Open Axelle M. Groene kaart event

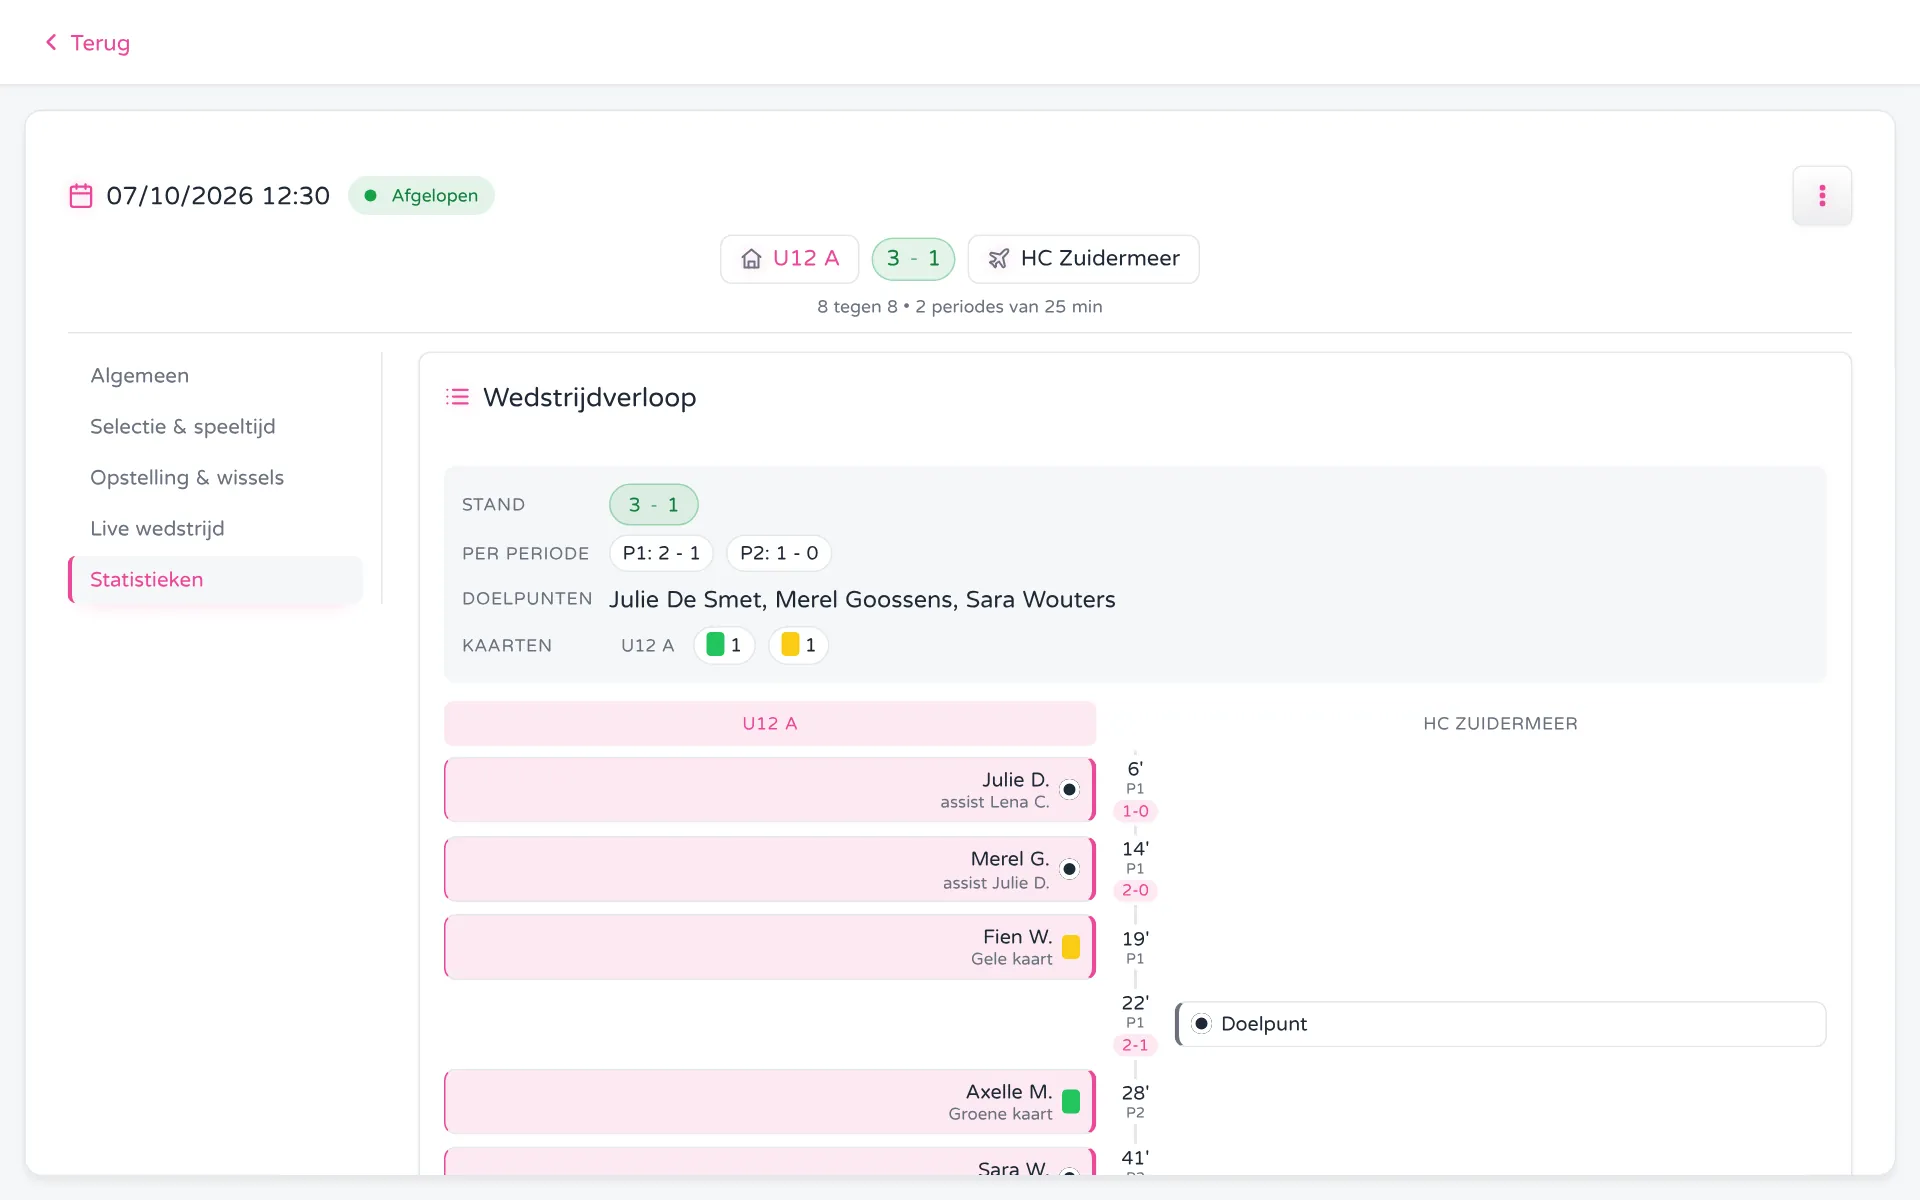click(770, 1102)
